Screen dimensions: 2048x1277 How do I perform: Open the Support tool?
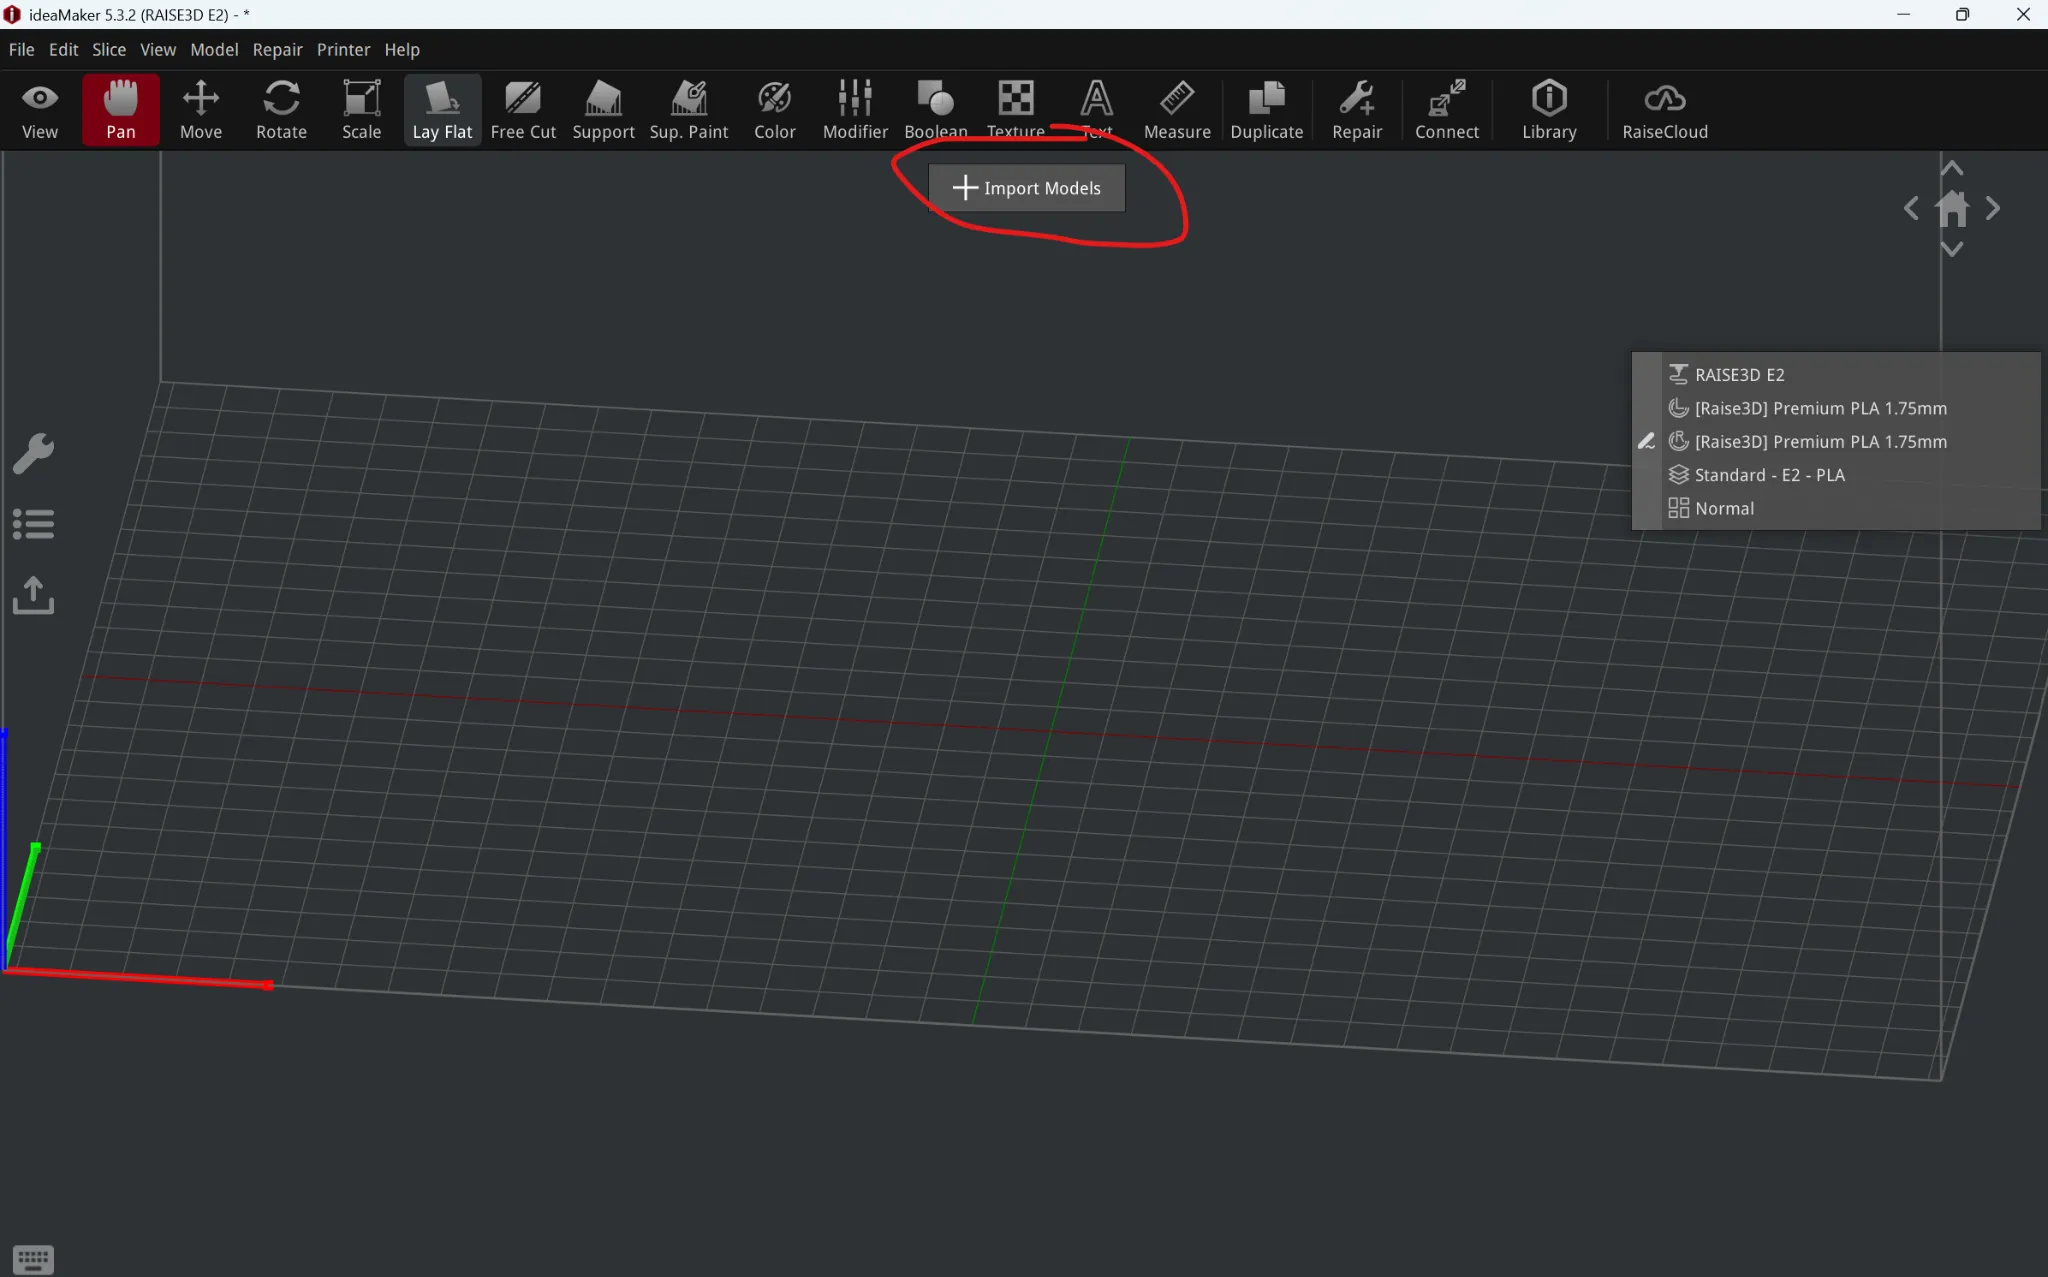click(603, 110)
